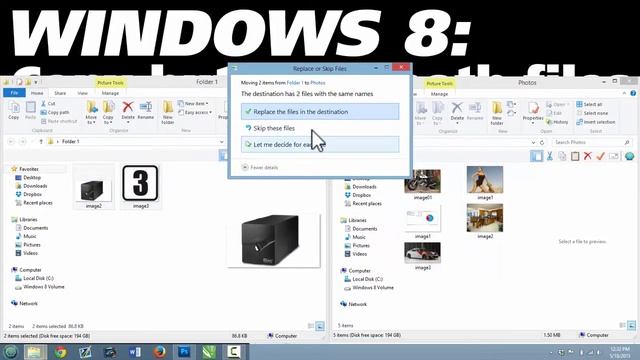This screenshot has width=640, height=360.
Task: Open Properties dropdown in Photos ribbon
Action: click(533, 113)
